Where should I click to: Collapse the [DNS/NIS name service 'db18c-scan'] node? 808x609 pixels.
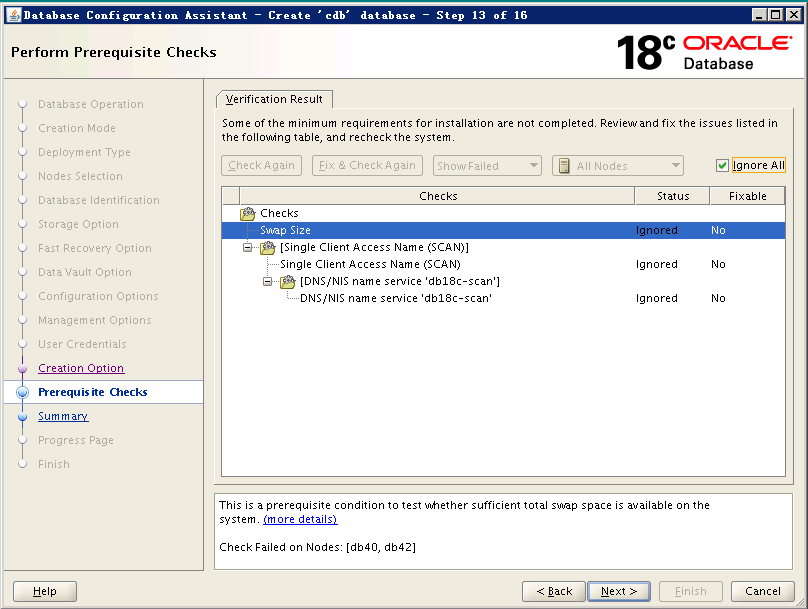tap(267, 282)
